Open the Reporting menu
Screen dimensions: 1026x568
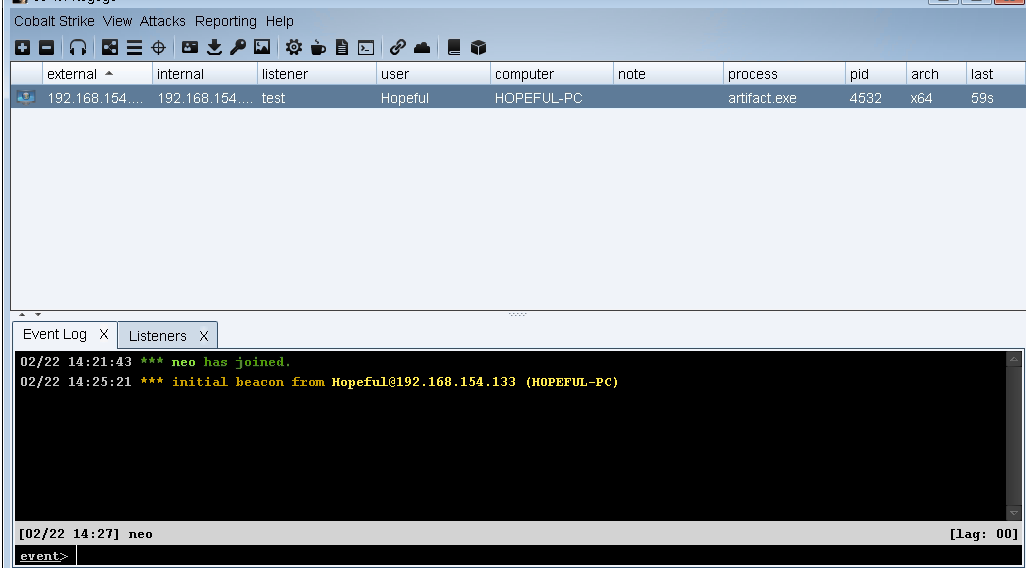coord(226,21)
